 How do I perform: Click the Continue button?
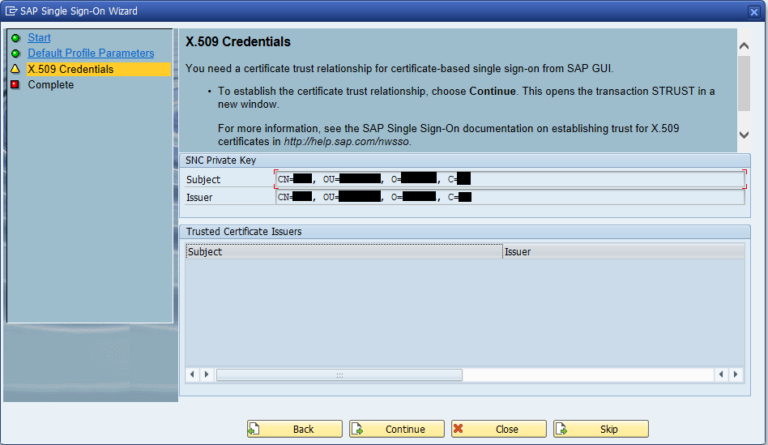pyautogui.click(x=396, y=429)
